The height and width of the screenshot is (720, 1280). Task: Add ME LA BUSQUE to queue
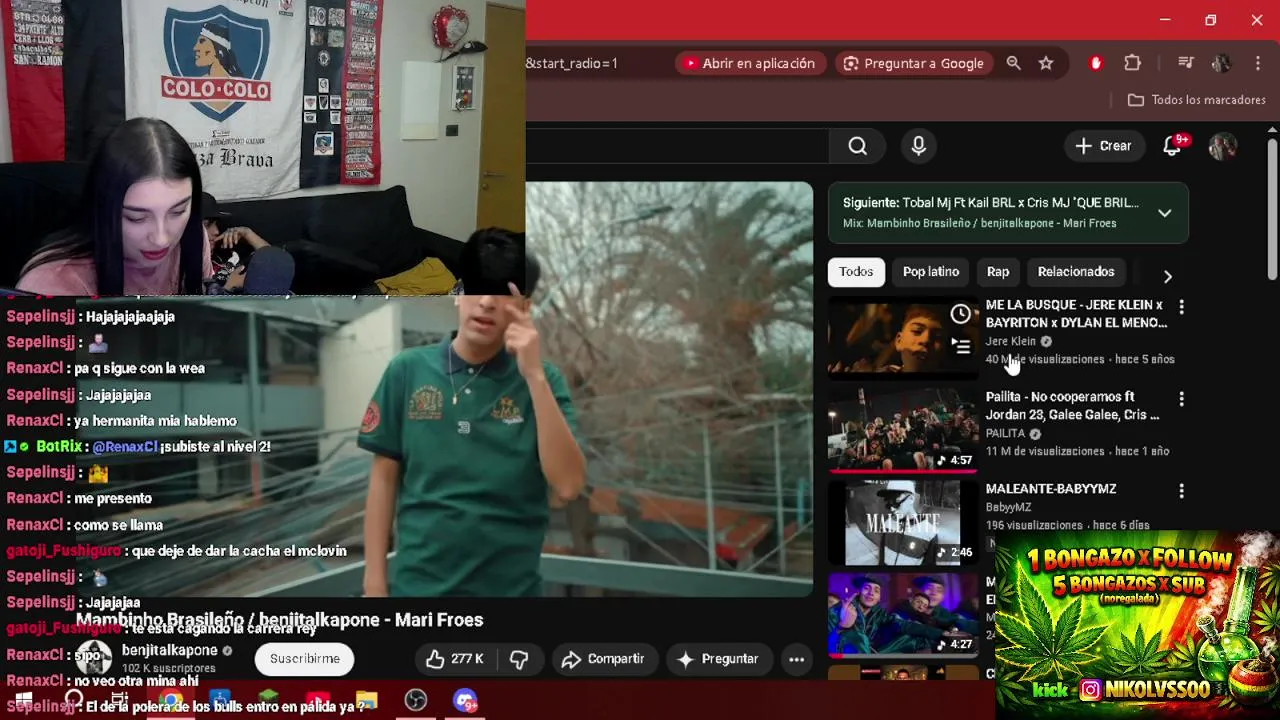pyautogui.click(x=960, y=347)
